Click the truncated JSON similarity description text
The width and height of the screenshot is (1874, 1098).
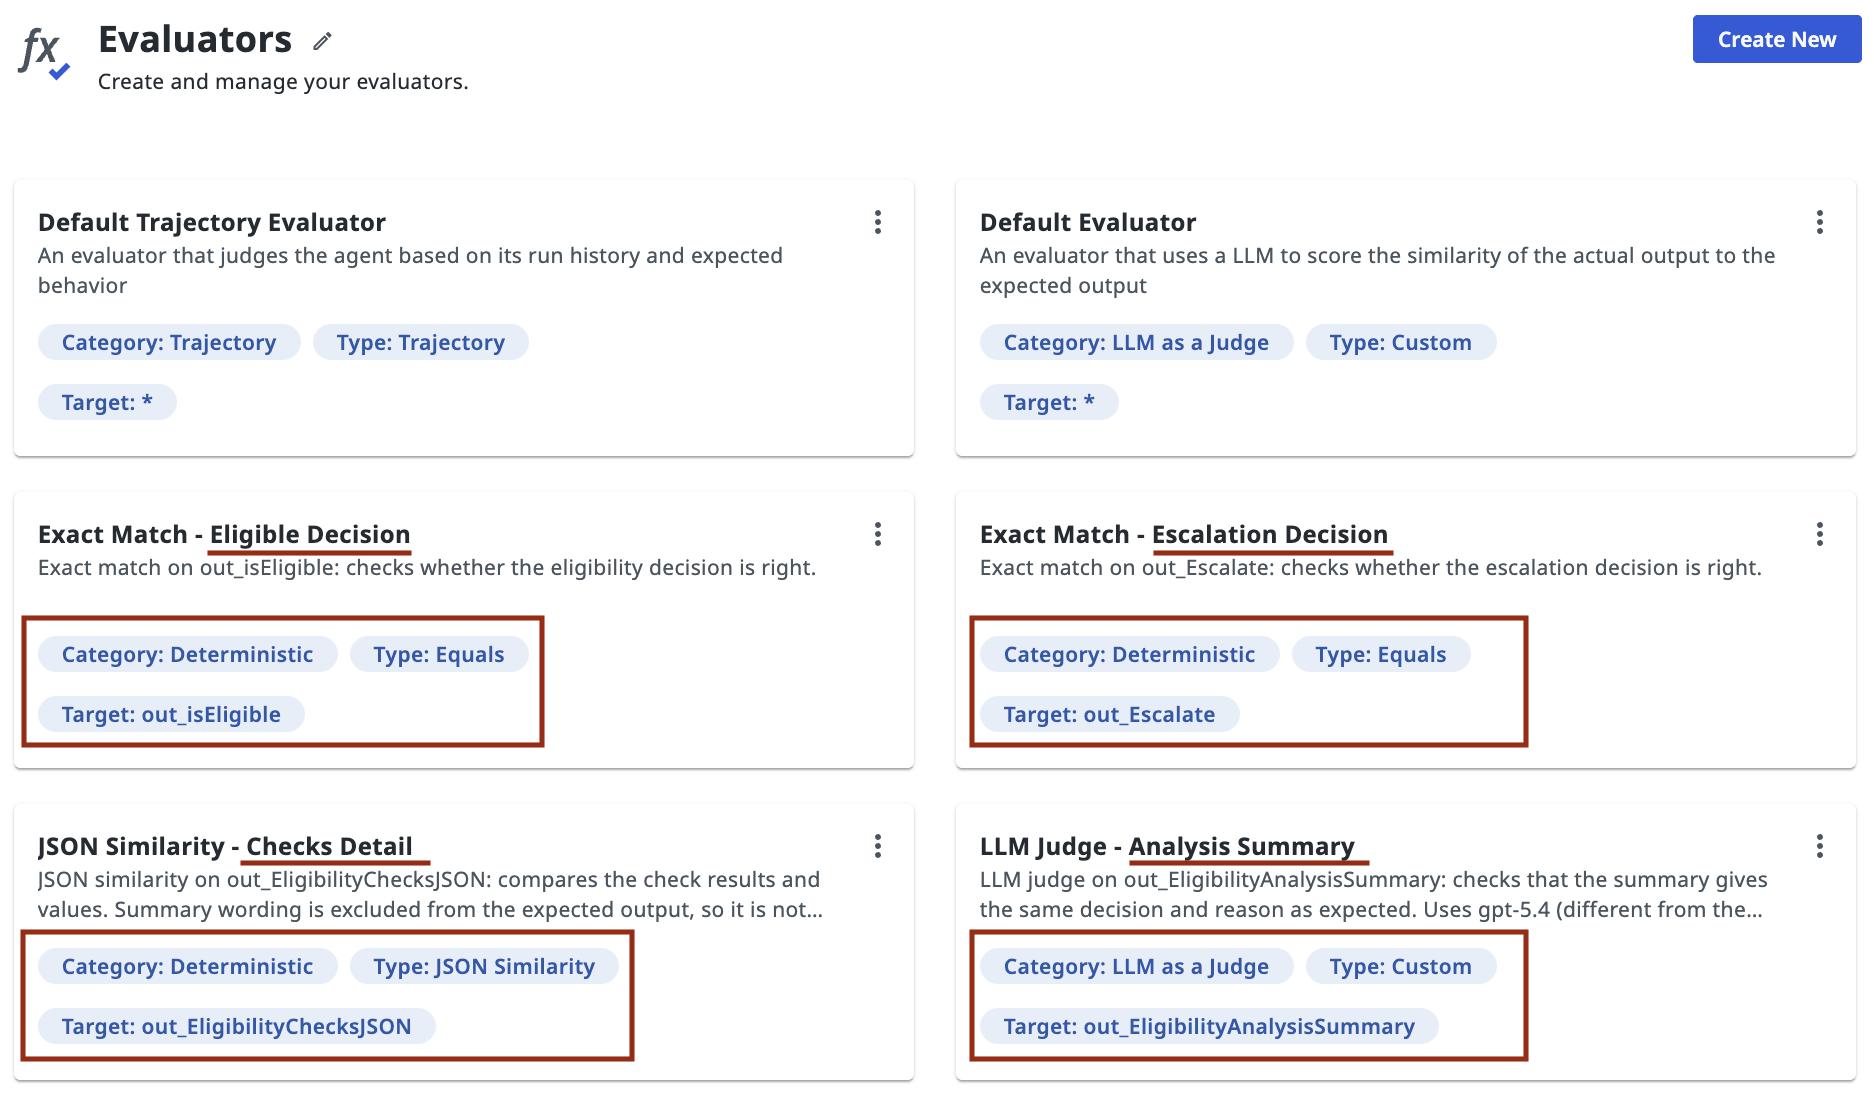(431, 894)
